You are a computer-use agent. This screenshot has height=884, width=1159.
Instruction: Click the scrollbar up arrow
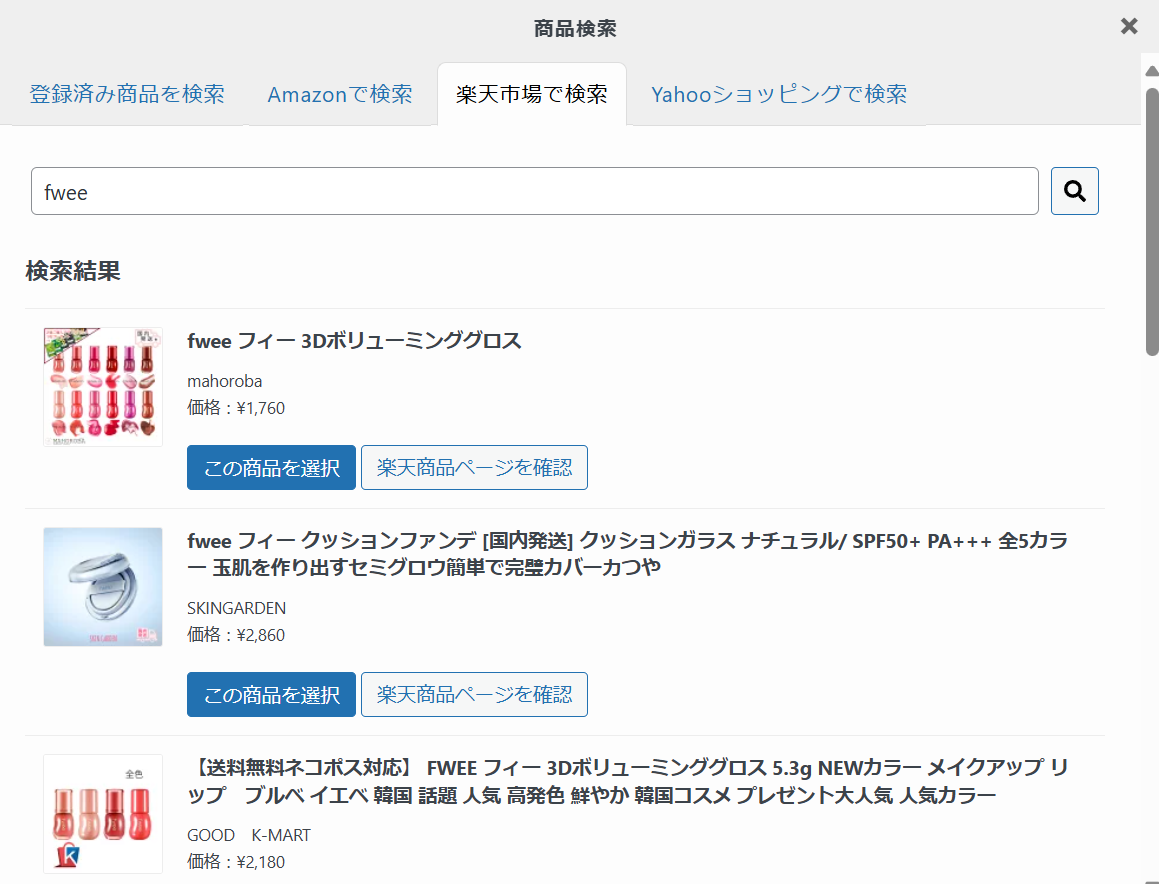(1152, 71)
